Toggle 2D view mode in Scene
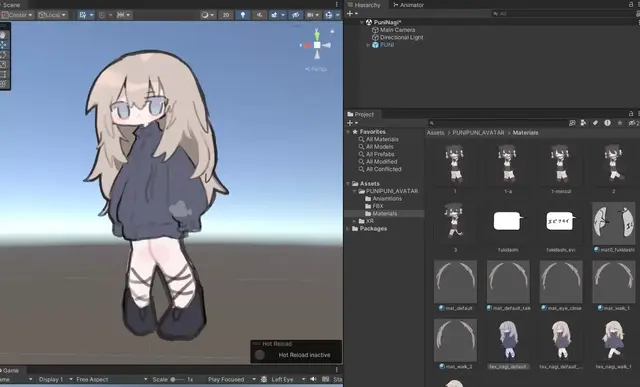The image size is (640, 387). click(226, 15)
